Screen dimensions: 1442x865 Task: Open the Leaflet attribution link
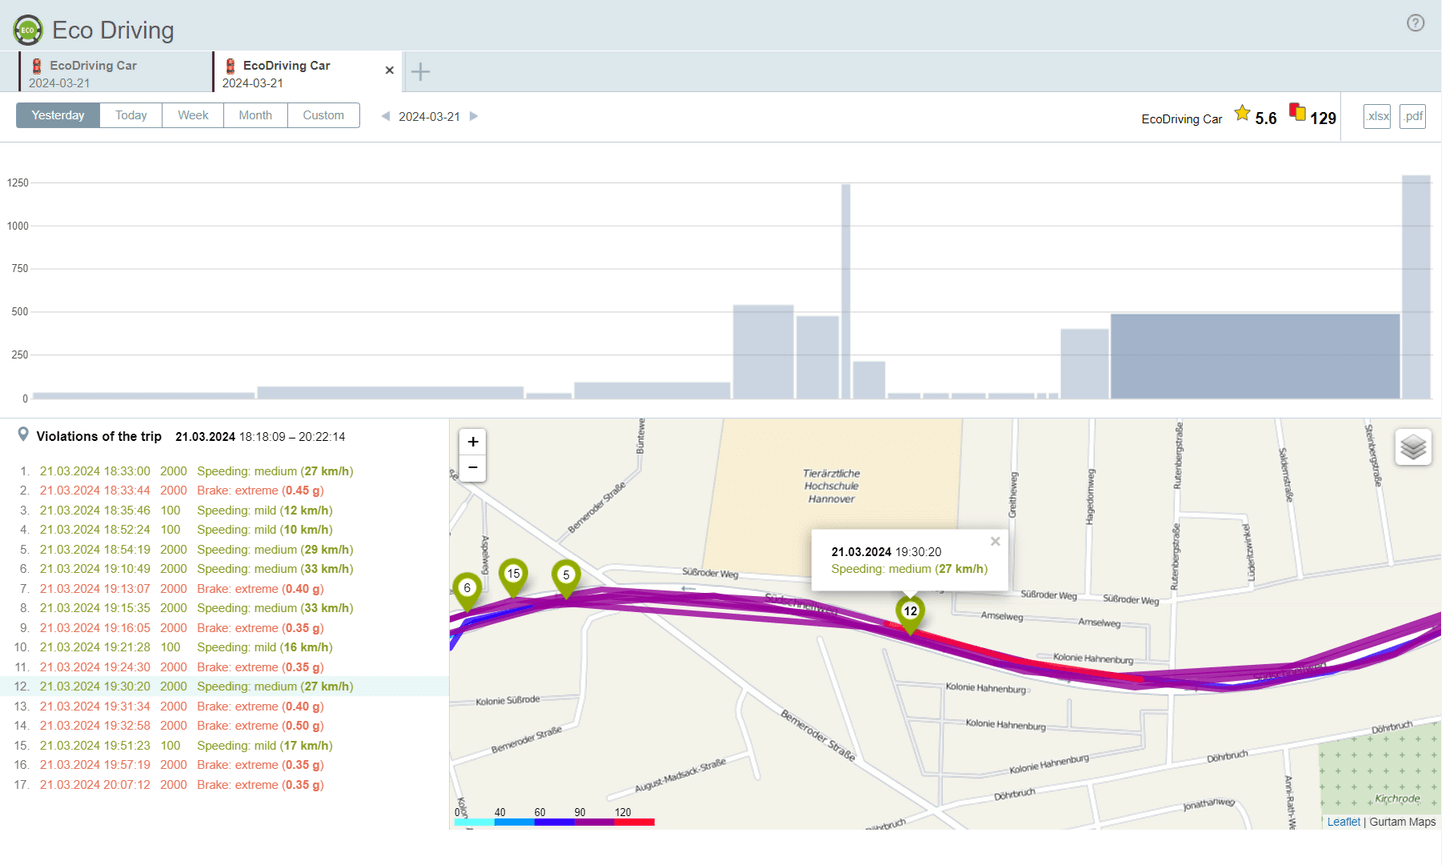point(1343,822)
